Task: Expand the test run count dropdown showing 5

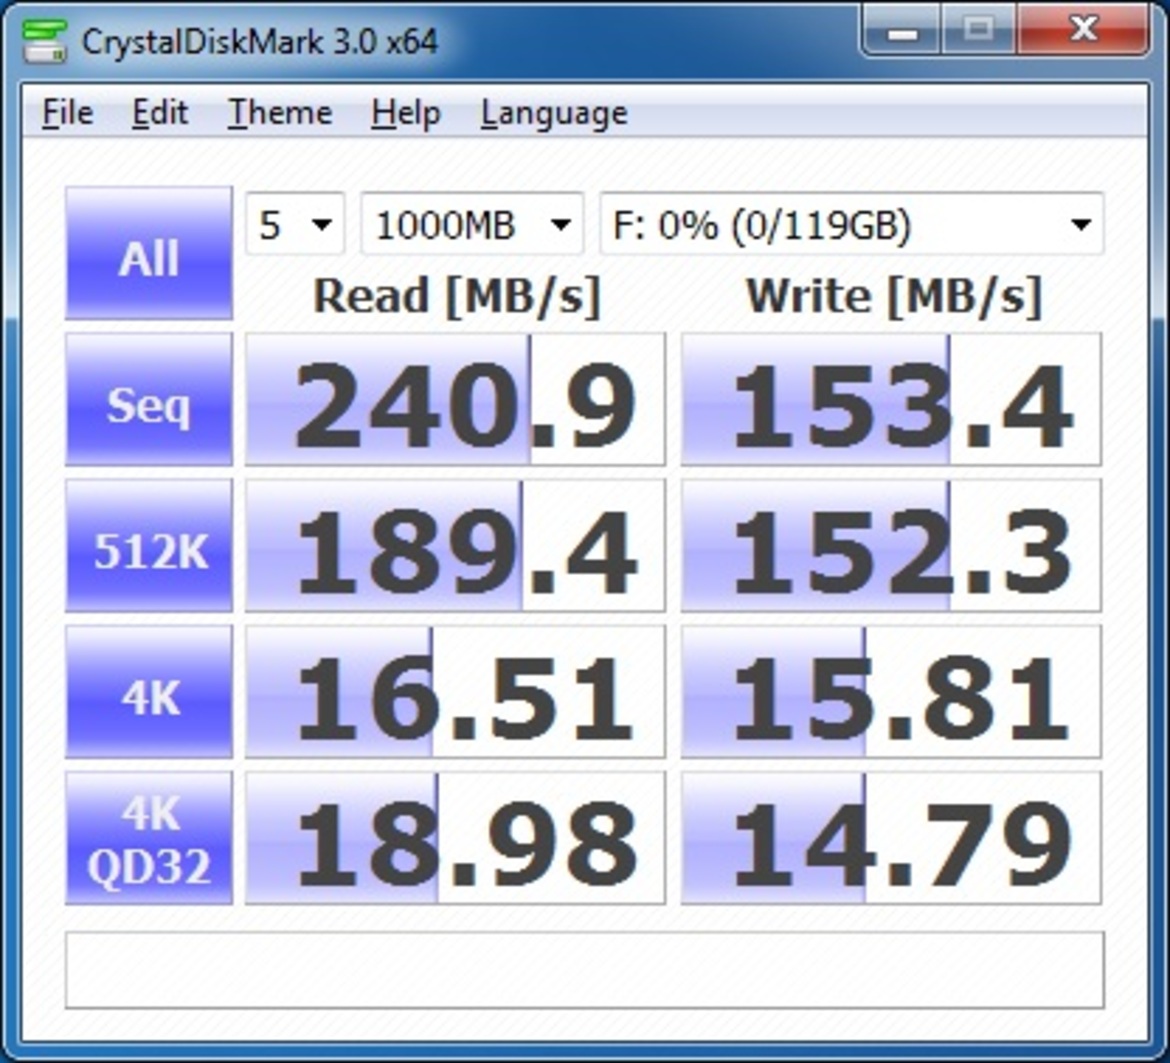Action: (x=295, y=224)
